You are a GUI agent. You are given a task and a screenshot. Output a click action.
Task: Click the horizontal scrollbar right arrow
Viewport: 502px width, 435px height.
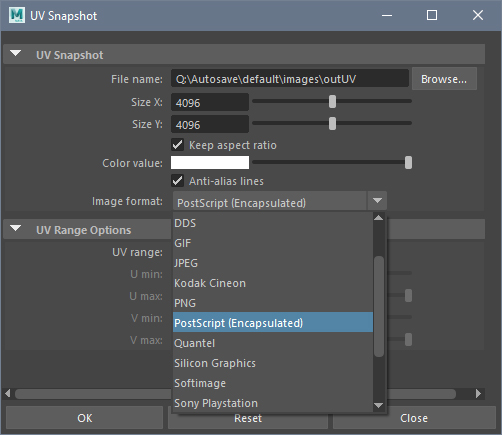478,393
